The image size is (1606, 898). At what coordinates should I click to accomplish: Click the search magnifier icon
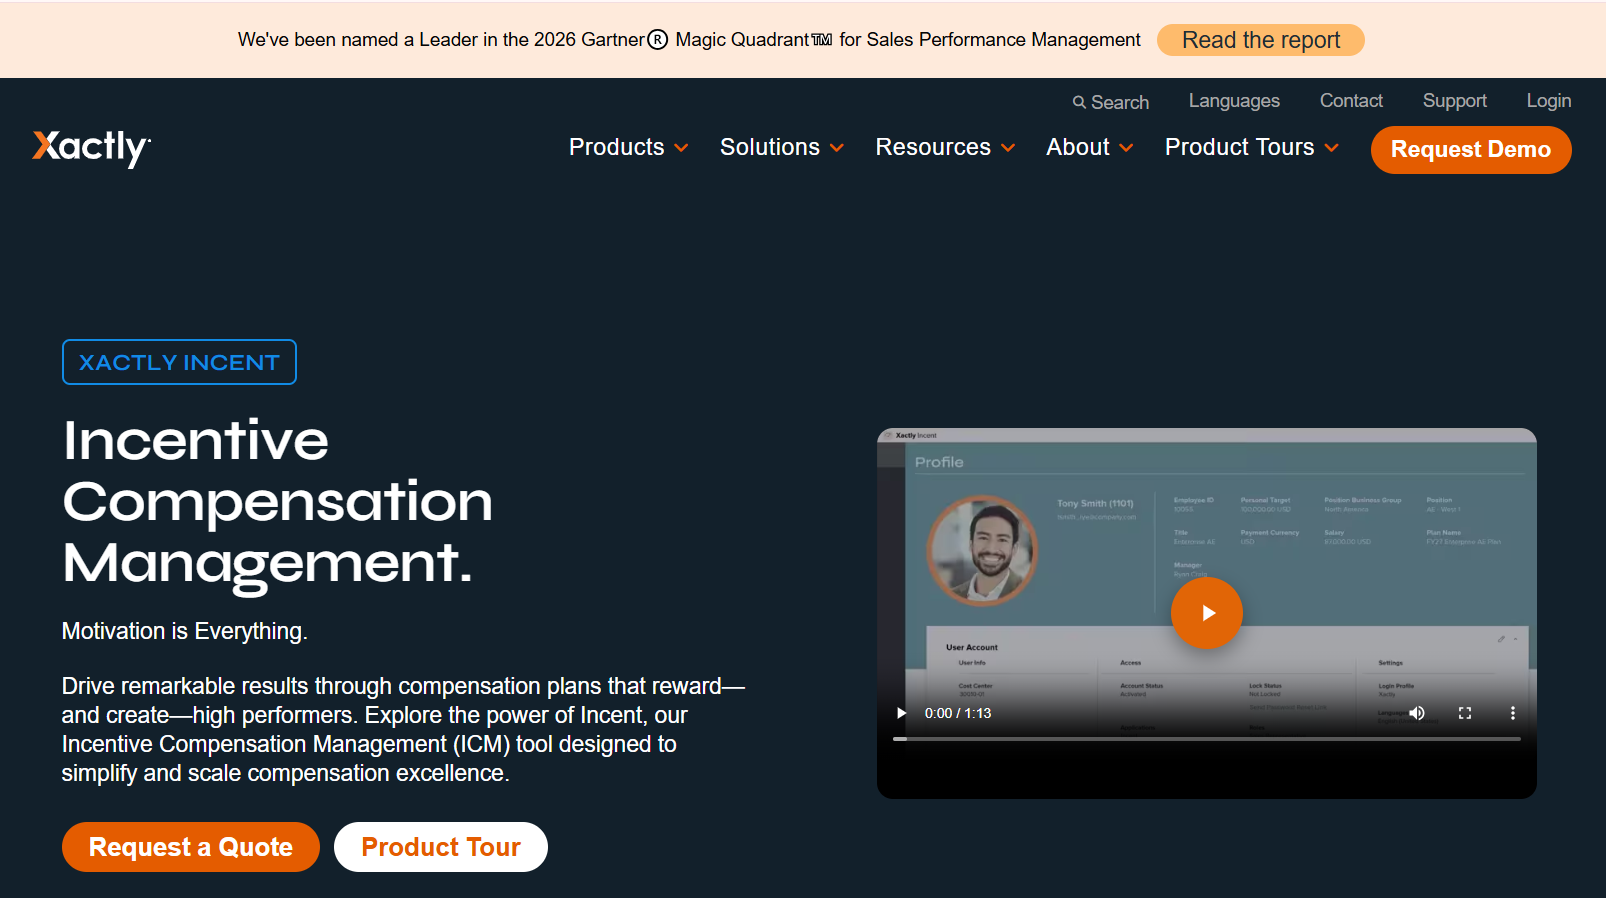(1079, 102)
